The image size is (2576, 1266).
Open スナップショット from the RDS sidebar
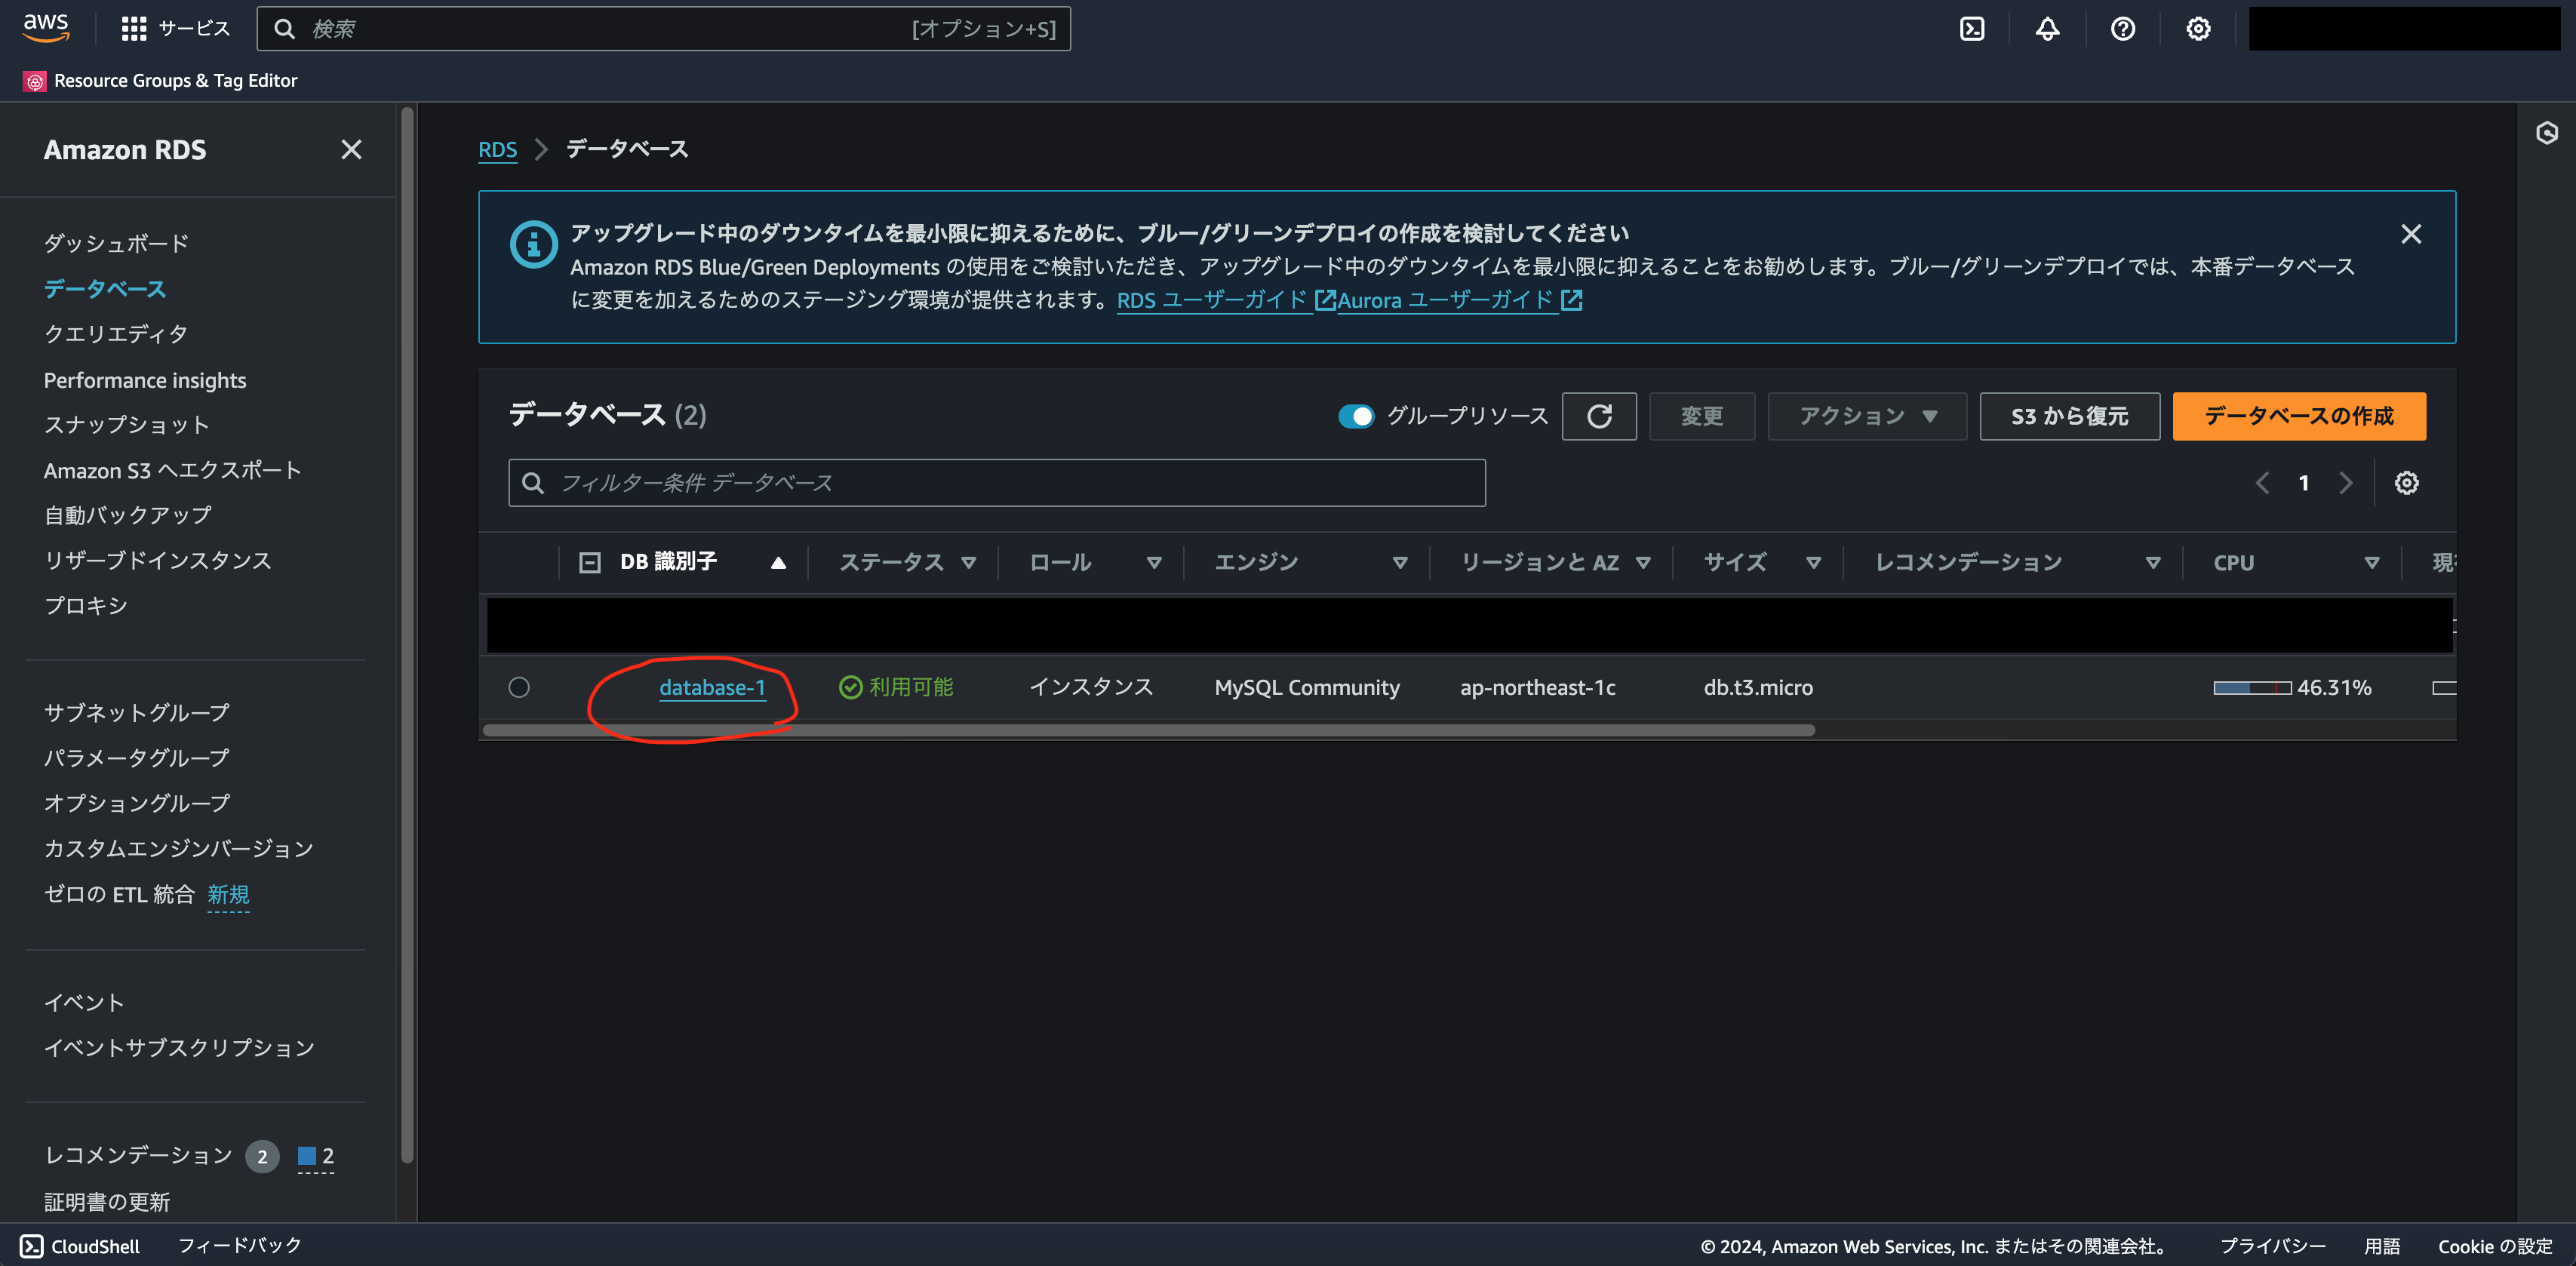pyautogui.click(x=126, y=424)
